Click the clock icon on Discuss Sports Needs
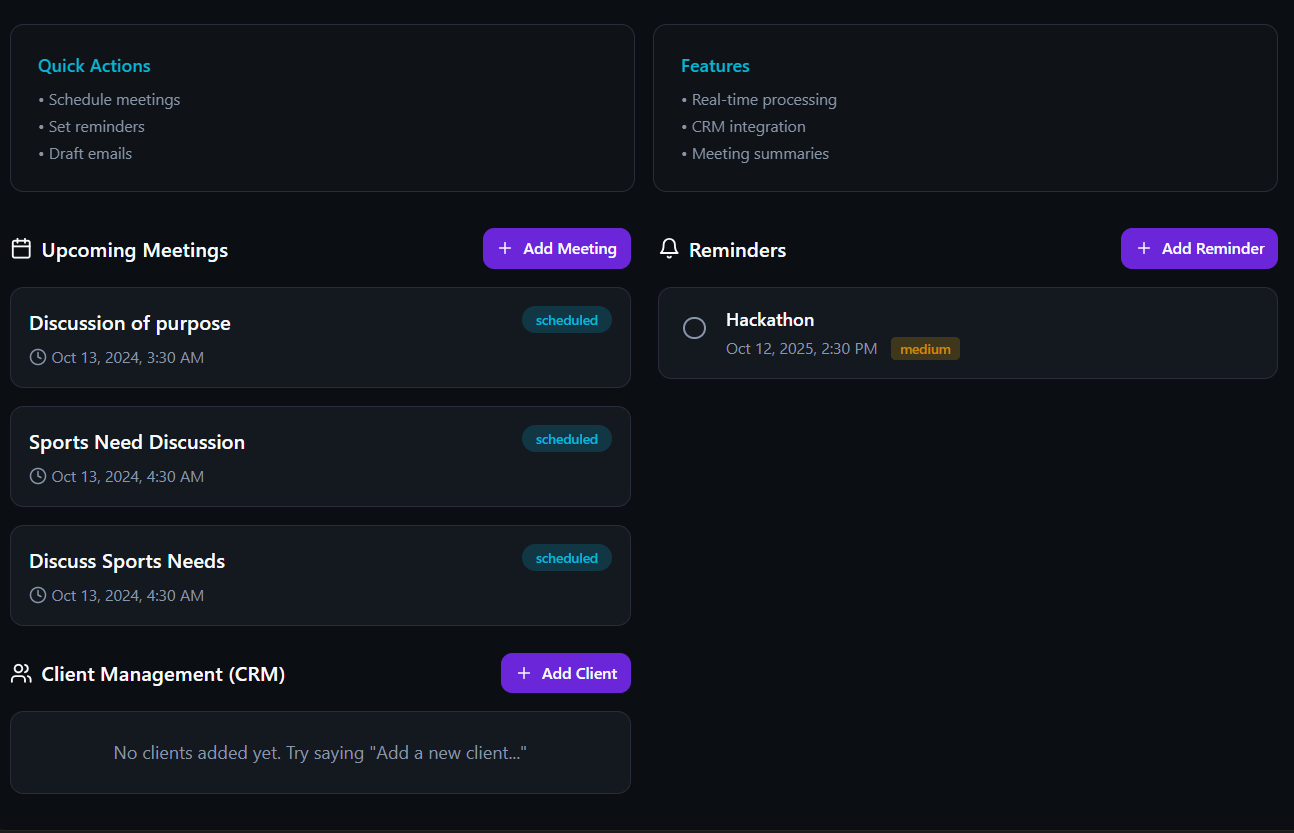Viewport: 1294px width, 833px height. (37, 595)
